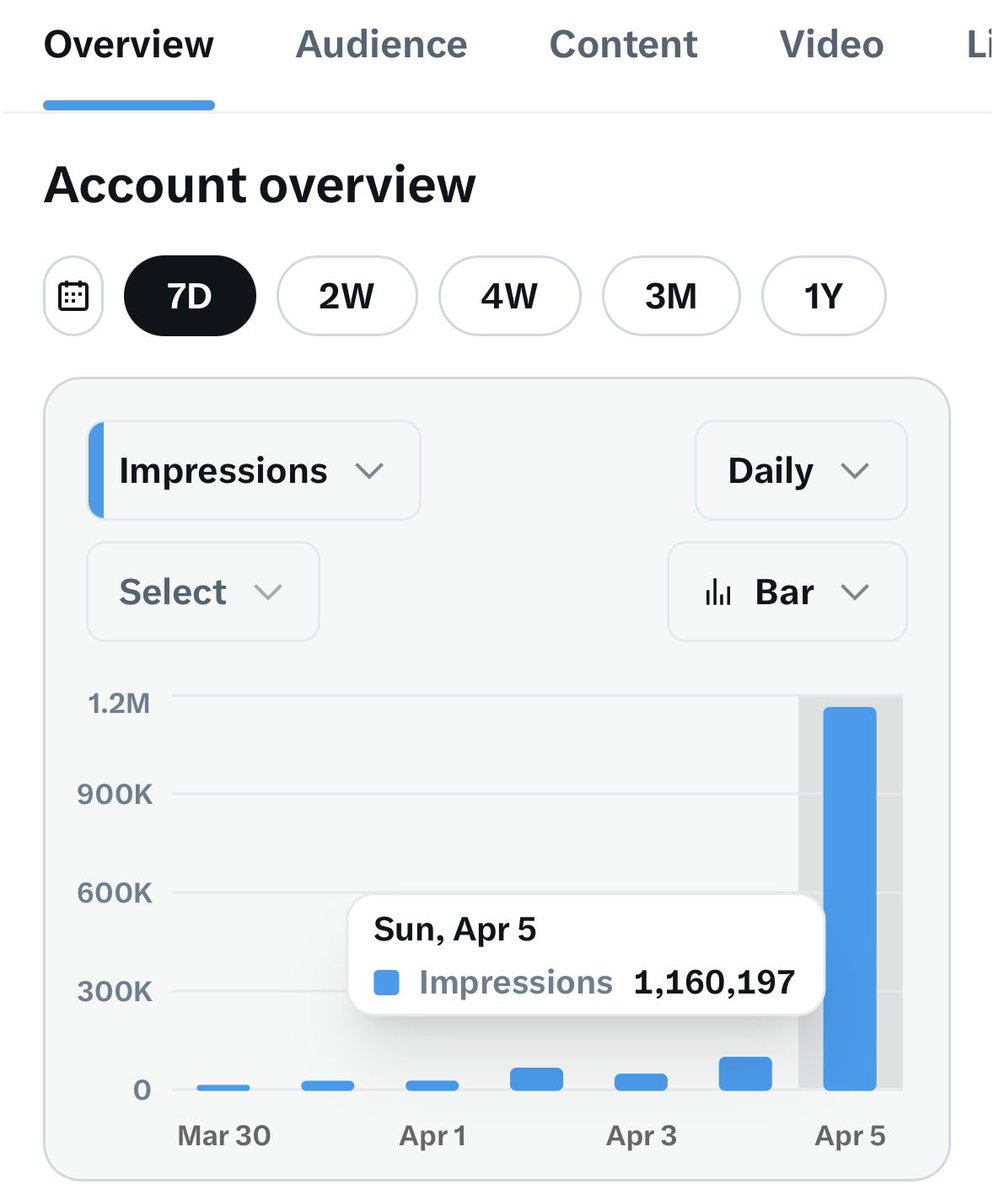Click the bar chart icon beside Bar
The width and height of the screenshot is (994, 1200).
tap(718, 592)
